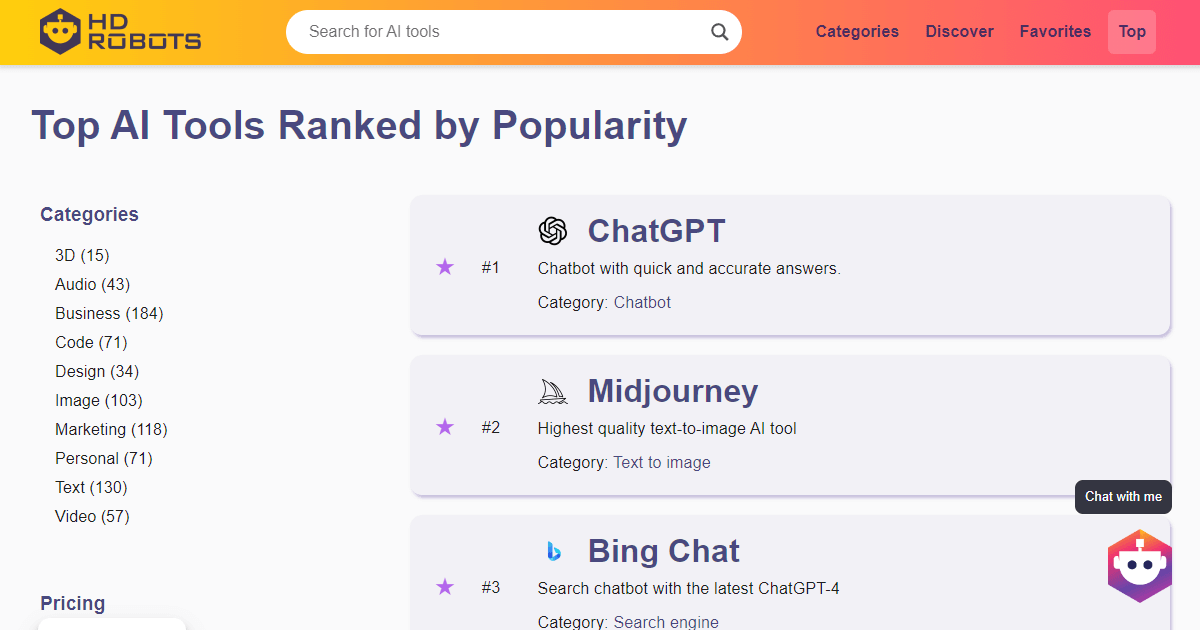Toggle favorite star for Midjourney
The width and height of the screenshot is (1200, 630).
(x=445, y=427)
